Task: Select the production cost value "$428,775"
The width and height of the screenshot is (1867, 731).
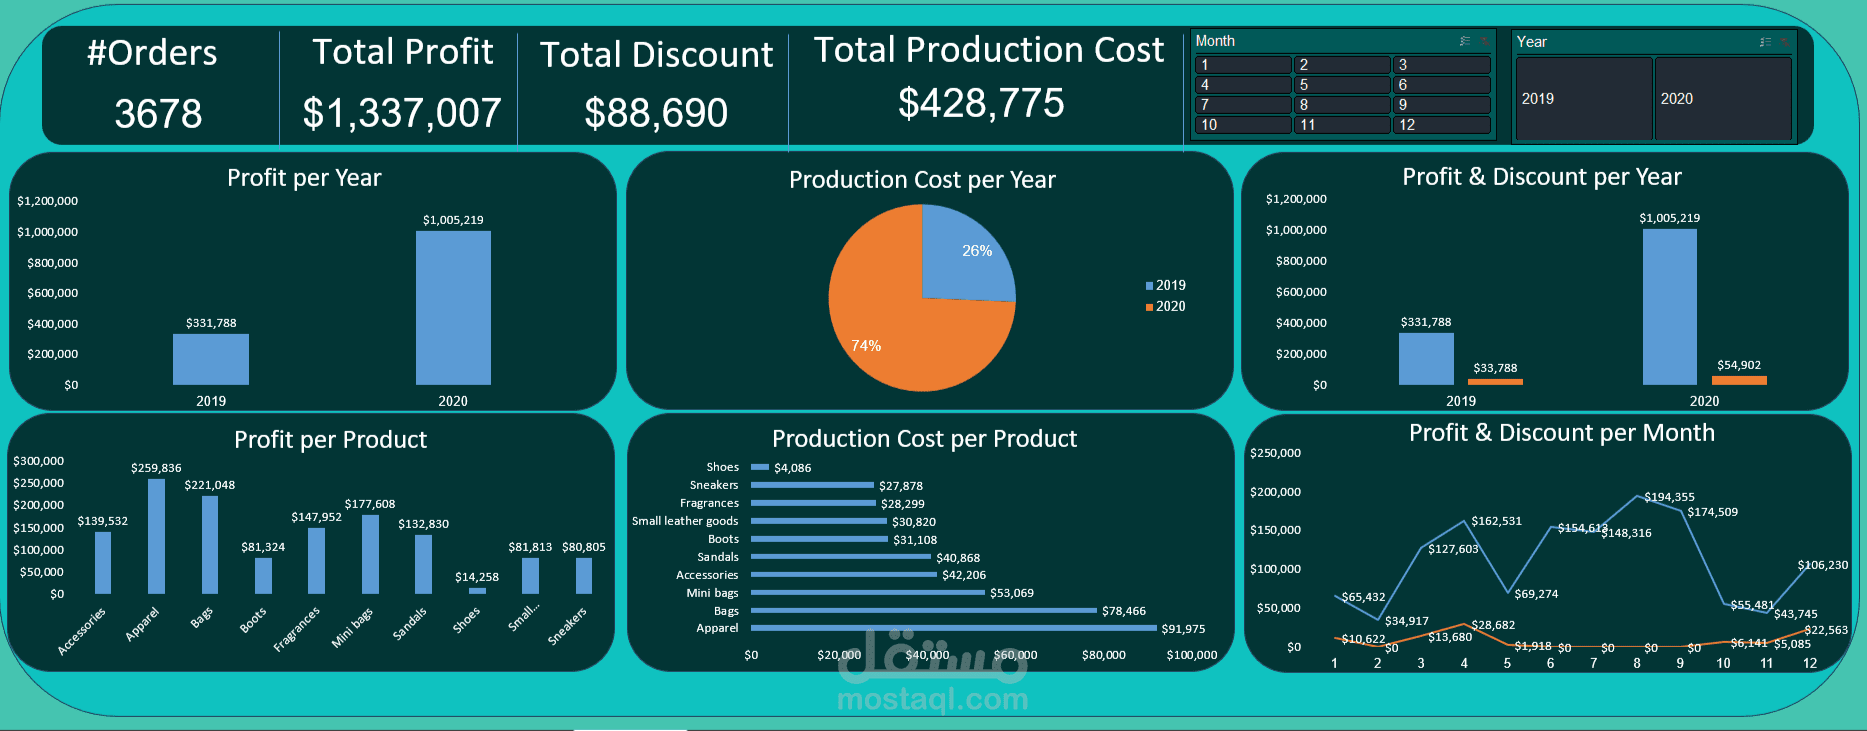Action: (981, 103)
